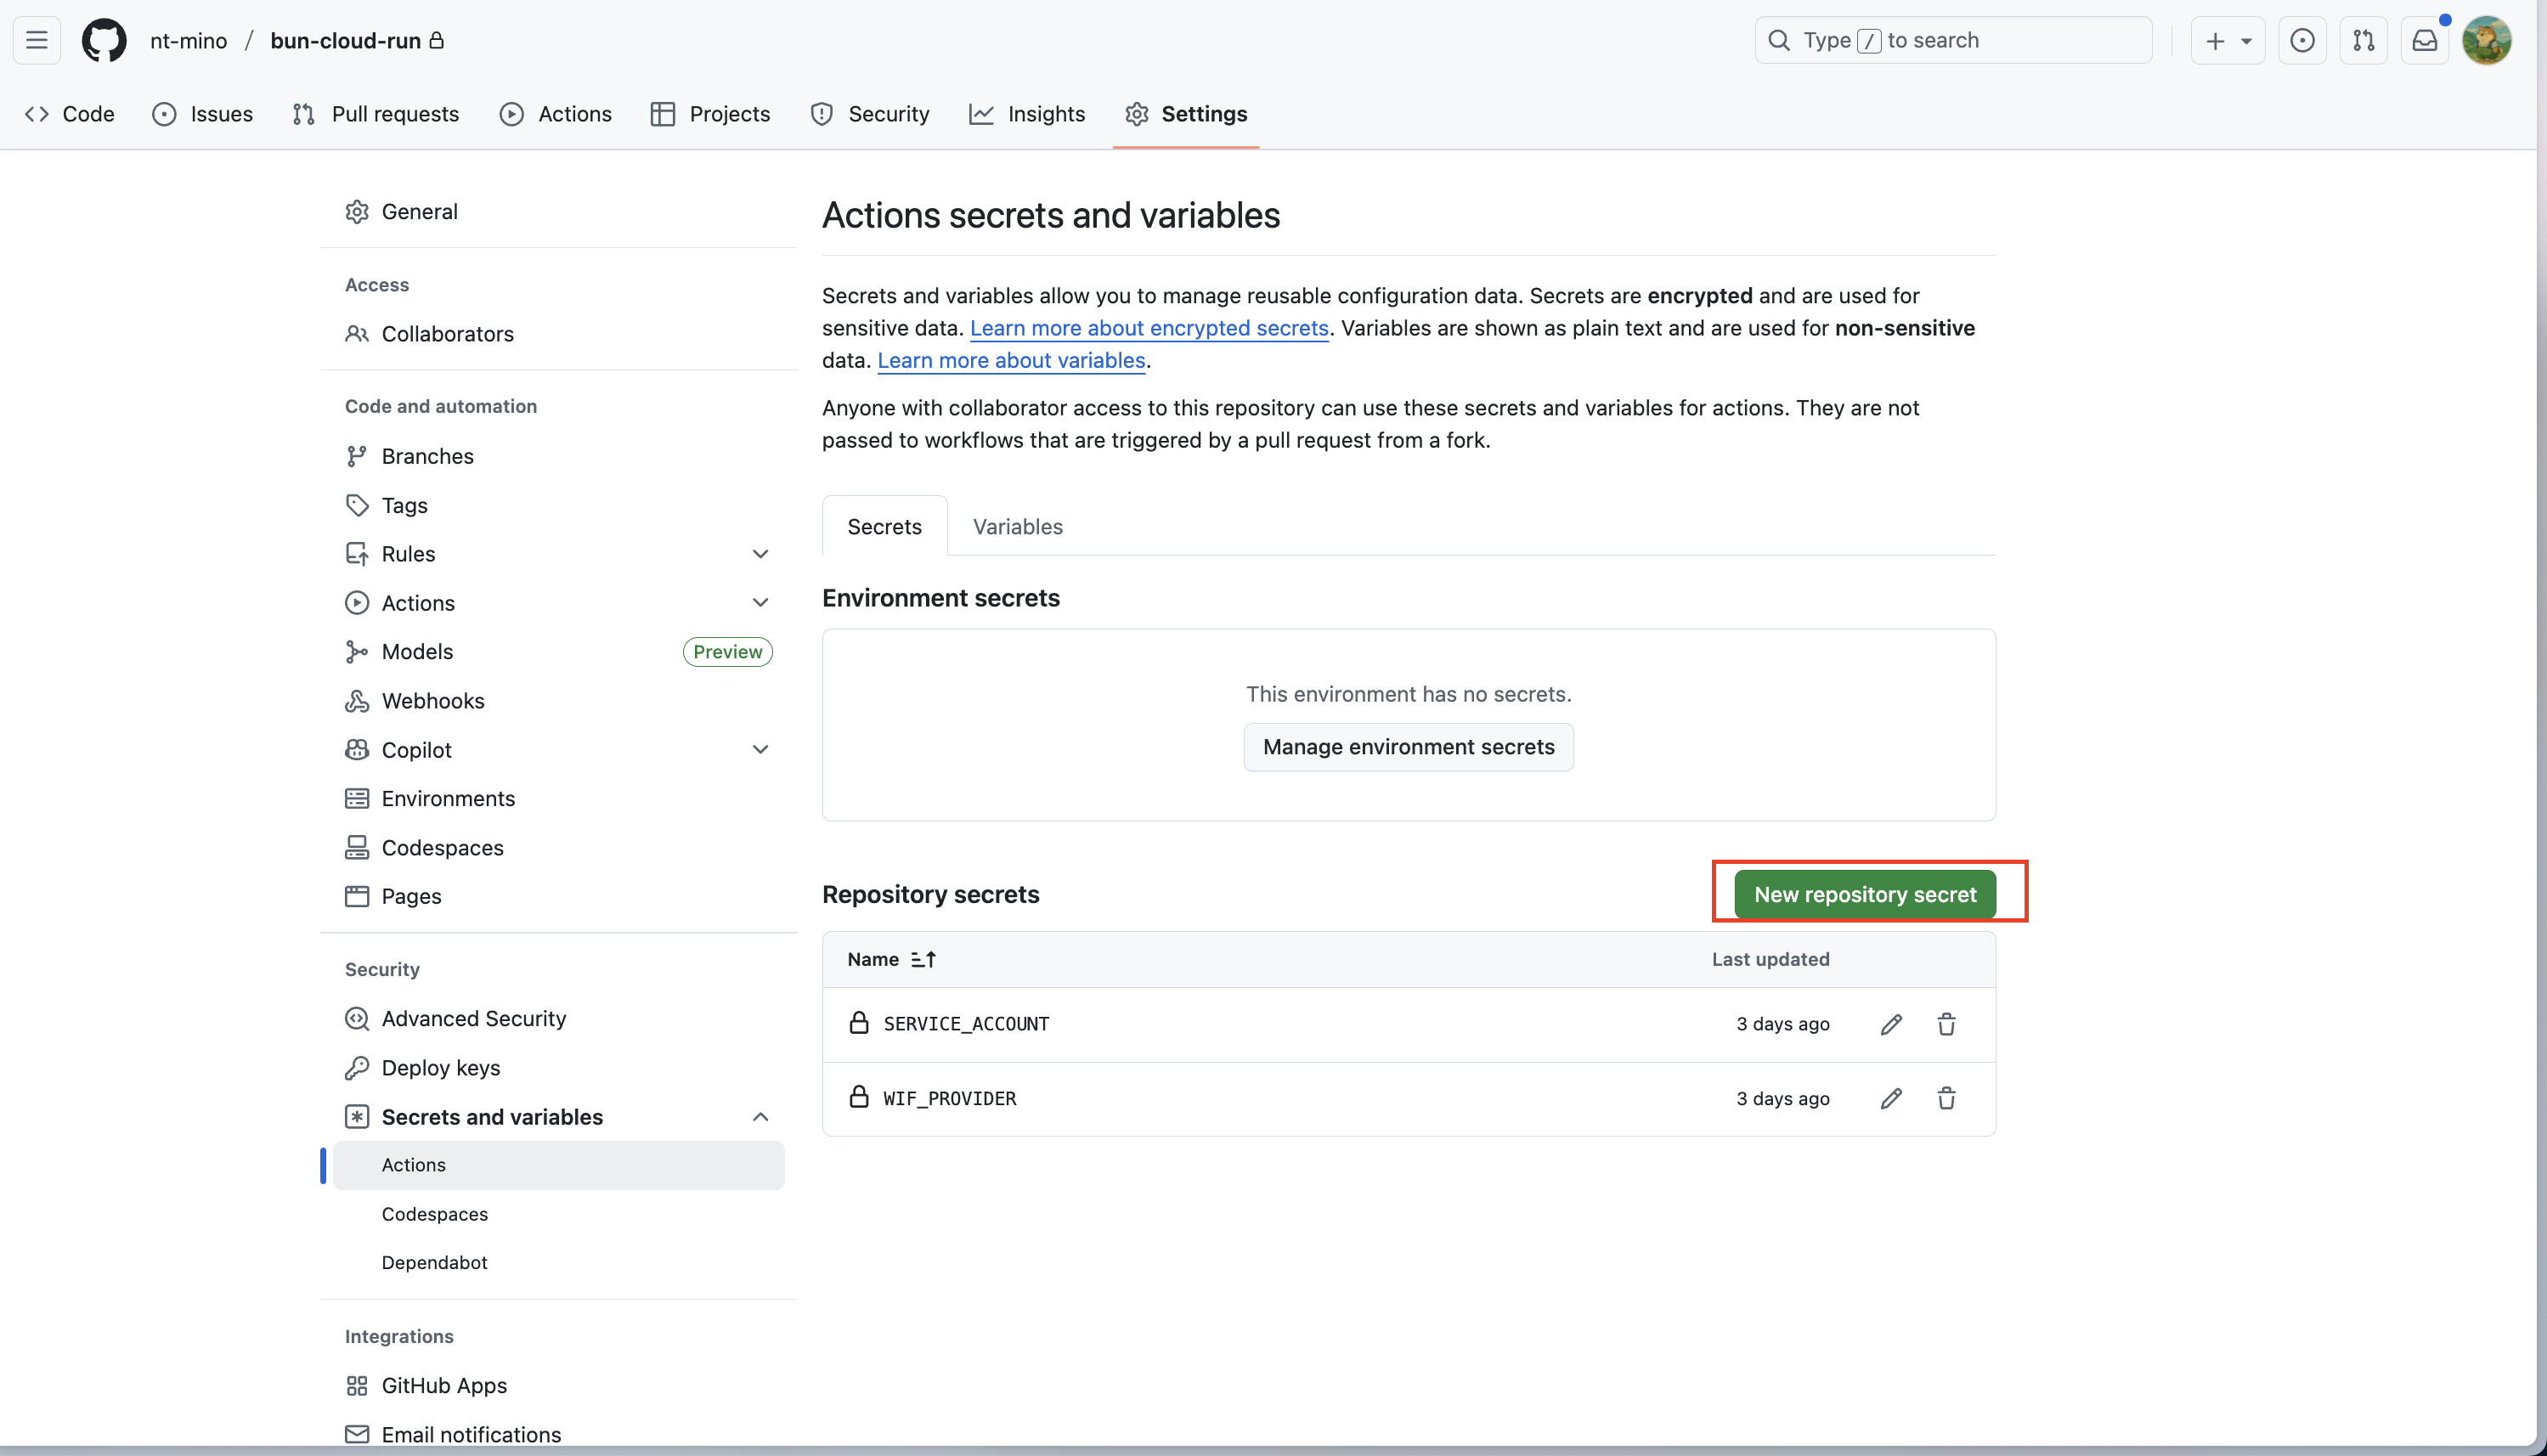This screenshot has height=1456, width=2547.
Task: Expand the Rules sidebar section
Action: 760,554
